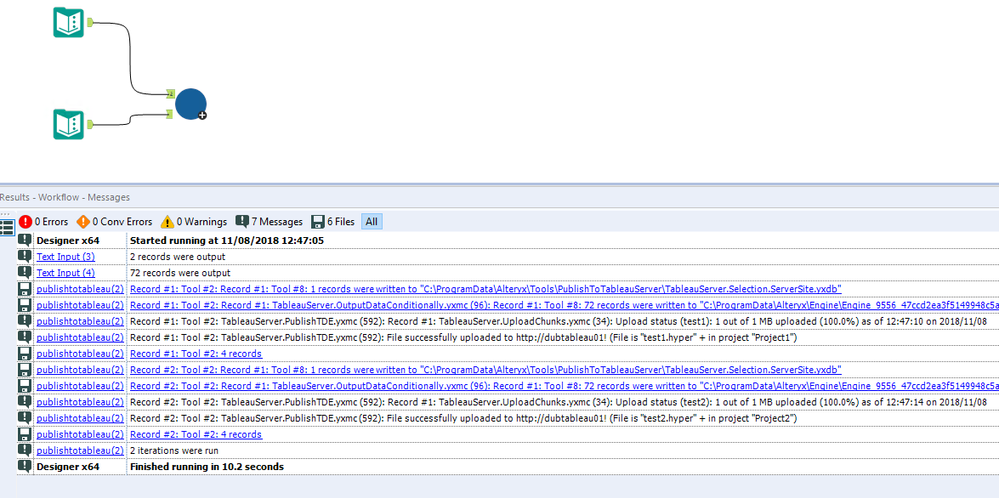Click publishtotableau(2) link on '2 iterations were run' row
The width and height of the screenshot is (999, 498).
(80, 451)
